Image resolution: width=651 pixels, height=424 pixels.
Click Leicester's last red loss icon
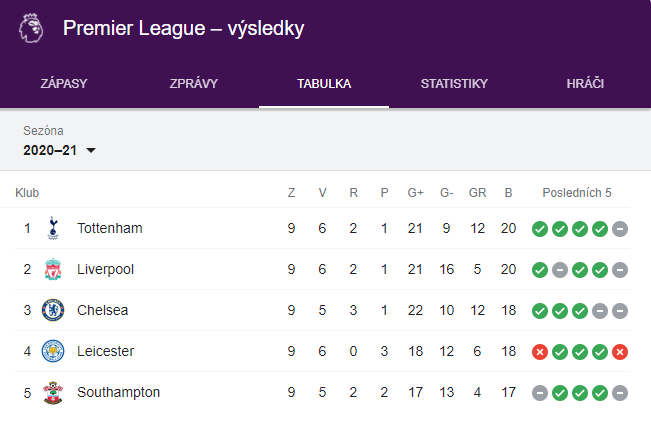coord(620,352)
